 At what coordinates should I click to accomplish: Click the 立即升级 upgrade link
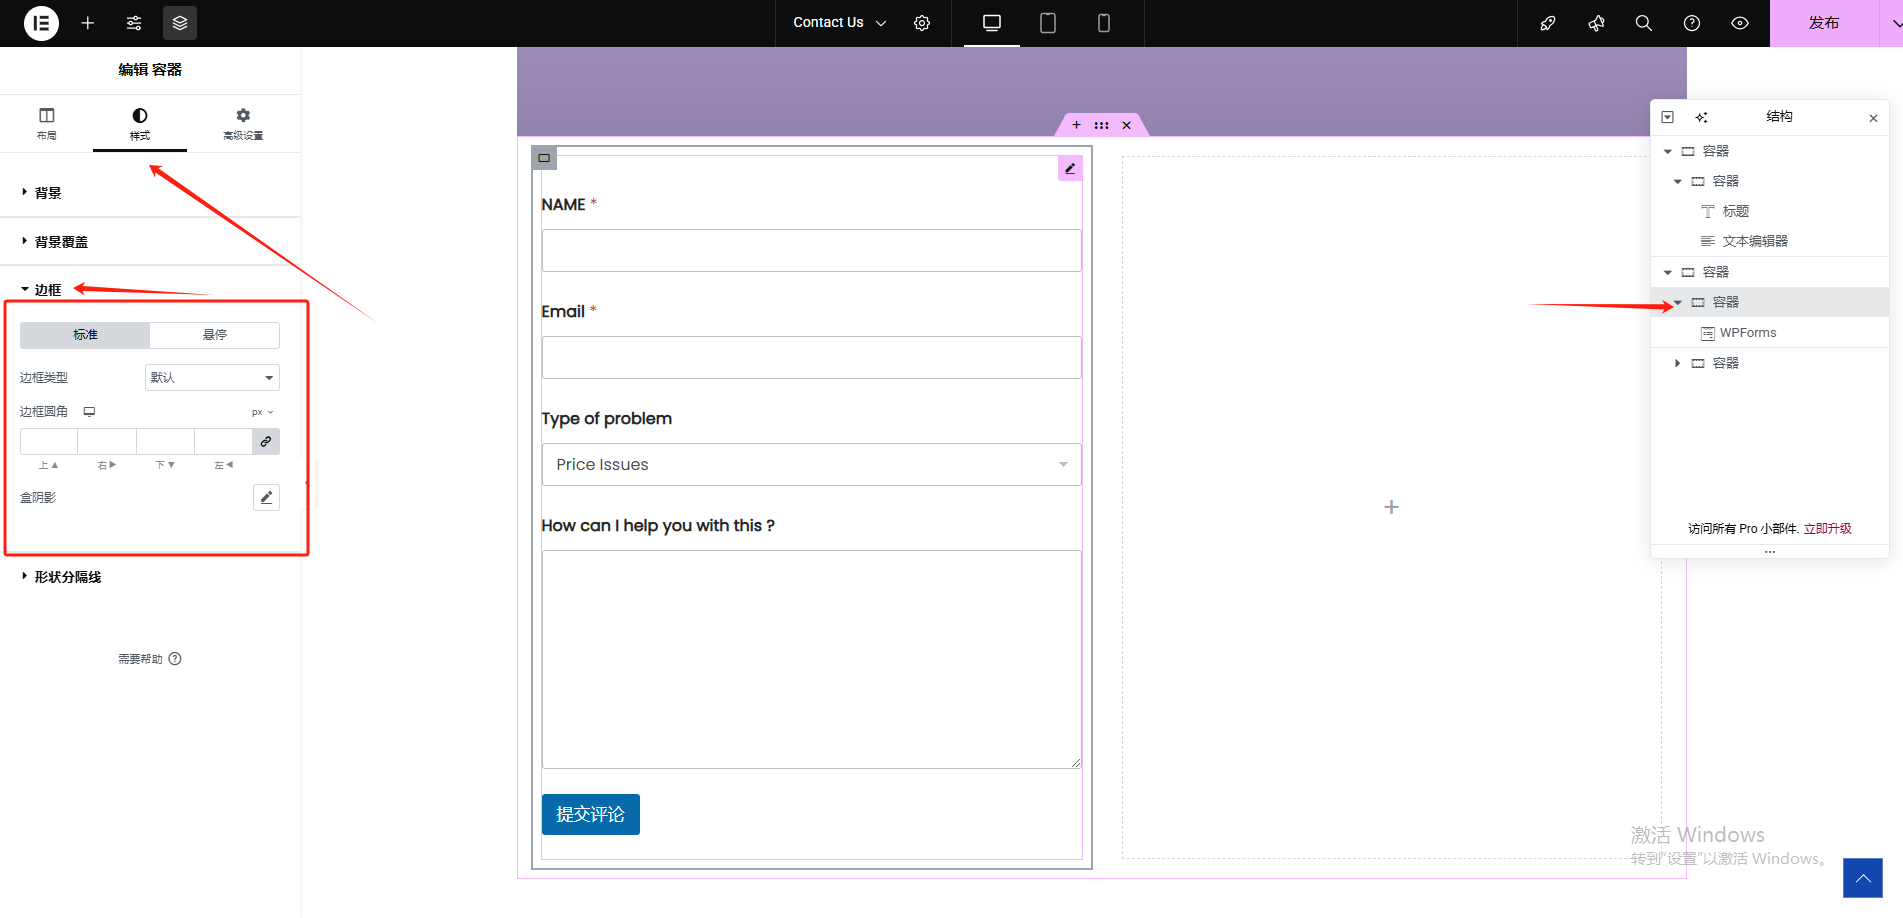click(x=1827, y=529)
